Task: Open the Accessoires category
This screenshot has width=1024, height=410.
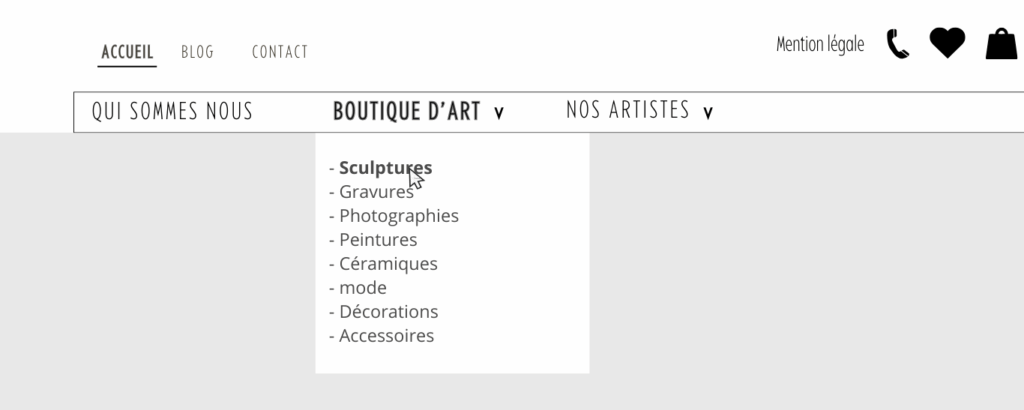Action: click(387, 336)
